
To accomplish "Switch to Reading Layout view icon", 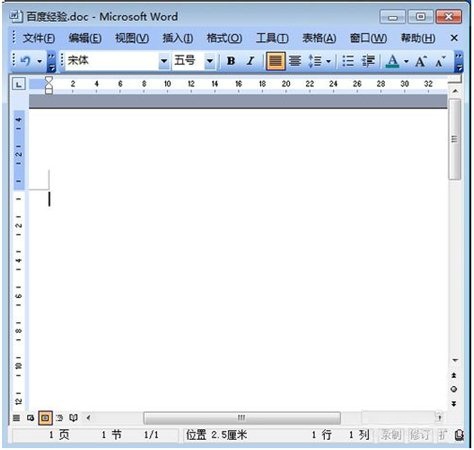I will pos(73,418).
